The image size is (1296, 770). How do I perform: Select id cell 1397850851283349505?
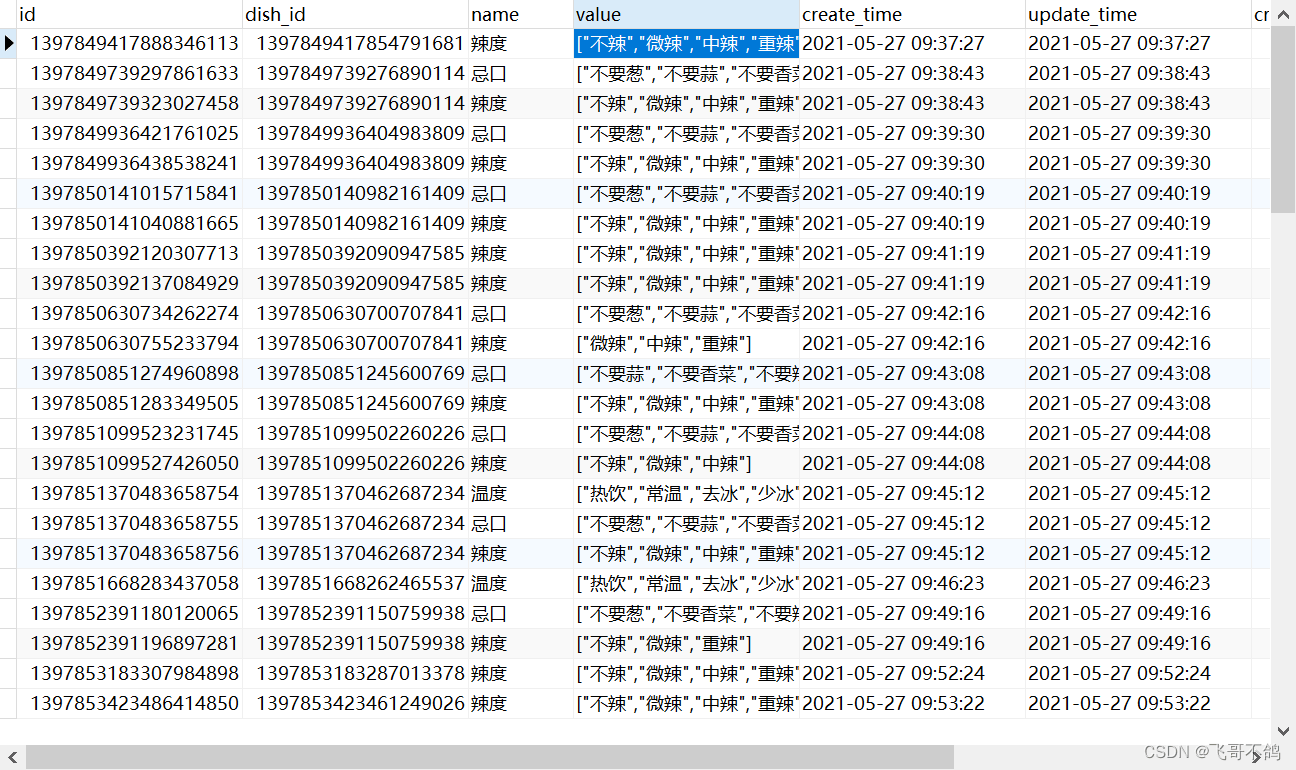(130, 403)
